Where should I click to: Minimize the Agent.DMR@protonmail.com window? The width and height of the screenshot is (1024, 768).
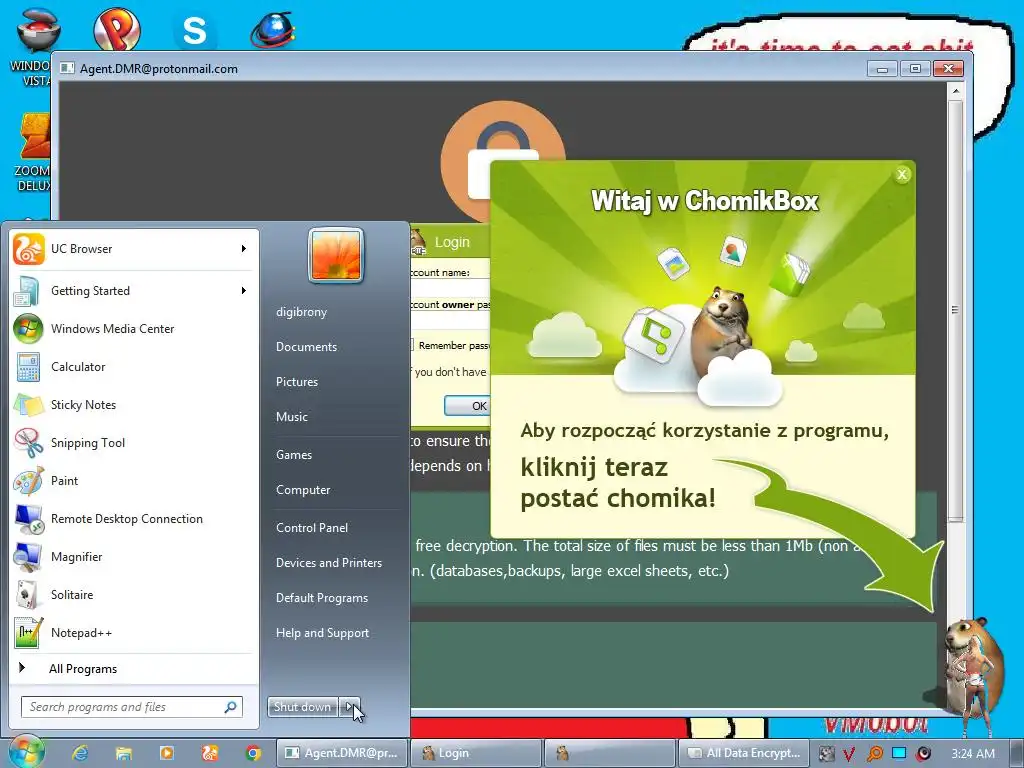coord(883,69)
